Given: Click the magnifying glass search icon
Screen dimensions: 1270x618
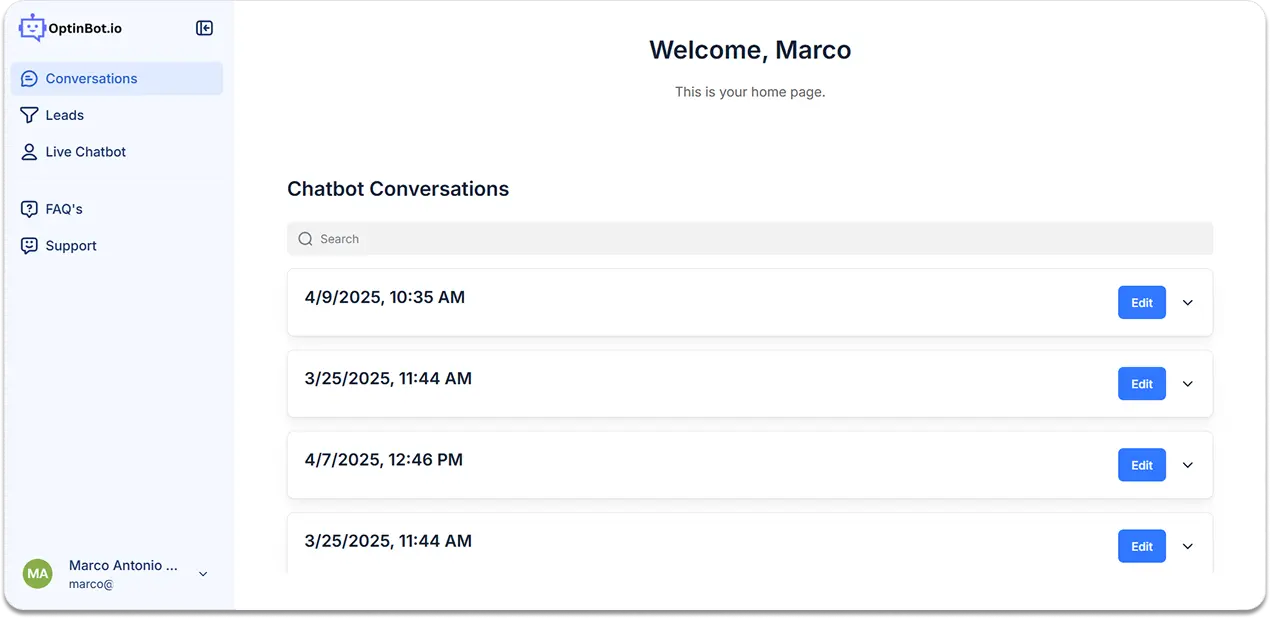Looking at the screenshot, I should click(305, 239).
